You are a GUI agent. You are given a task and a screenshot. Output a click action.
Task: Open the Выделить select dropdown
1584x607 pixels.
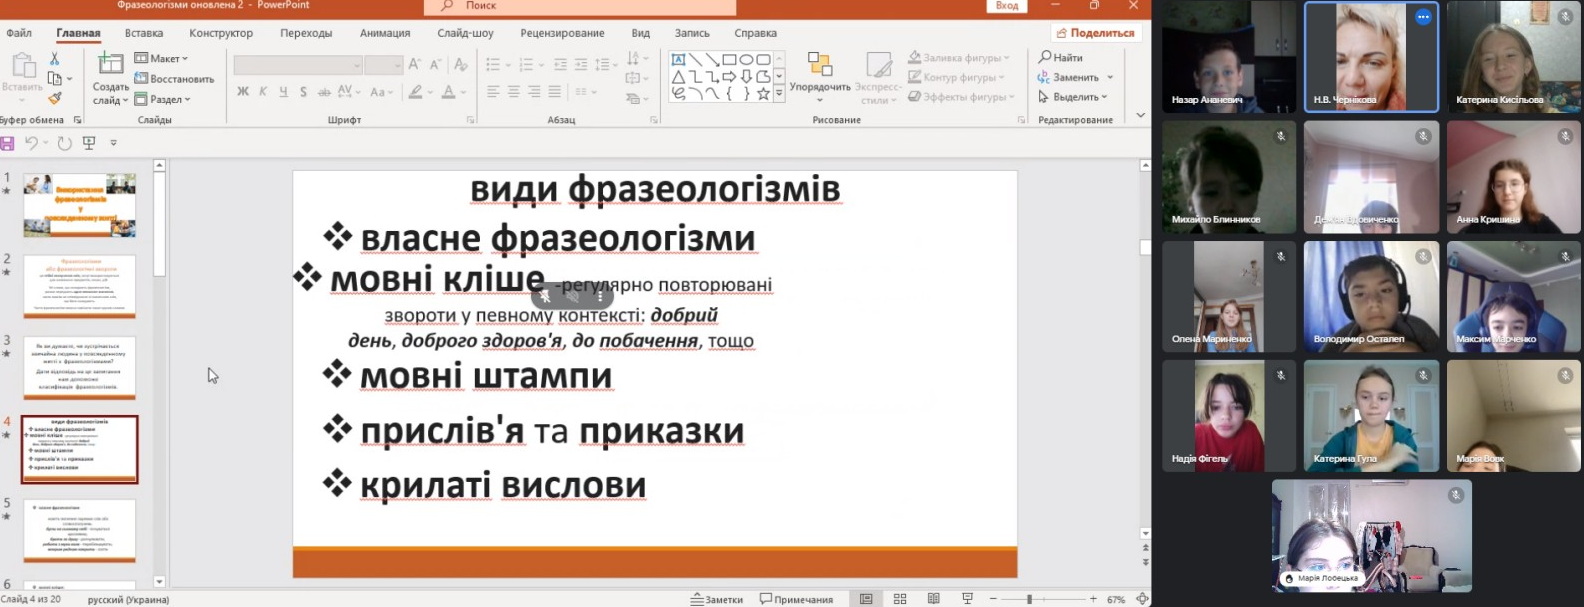click(1073, 97)
